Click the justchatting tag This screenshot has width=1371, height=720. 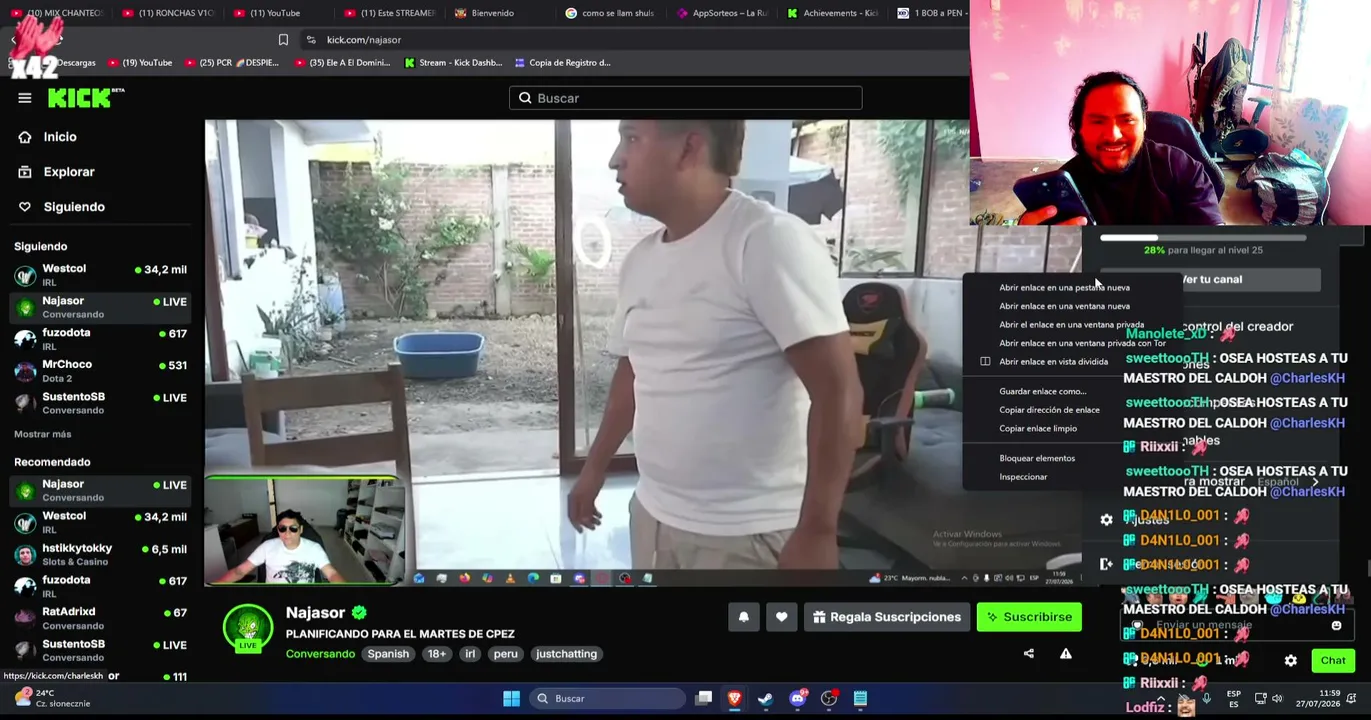566,654
